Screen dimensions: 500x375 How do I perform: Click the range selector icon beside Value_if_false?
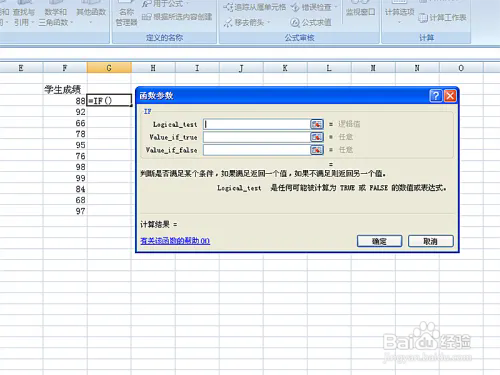317,150
